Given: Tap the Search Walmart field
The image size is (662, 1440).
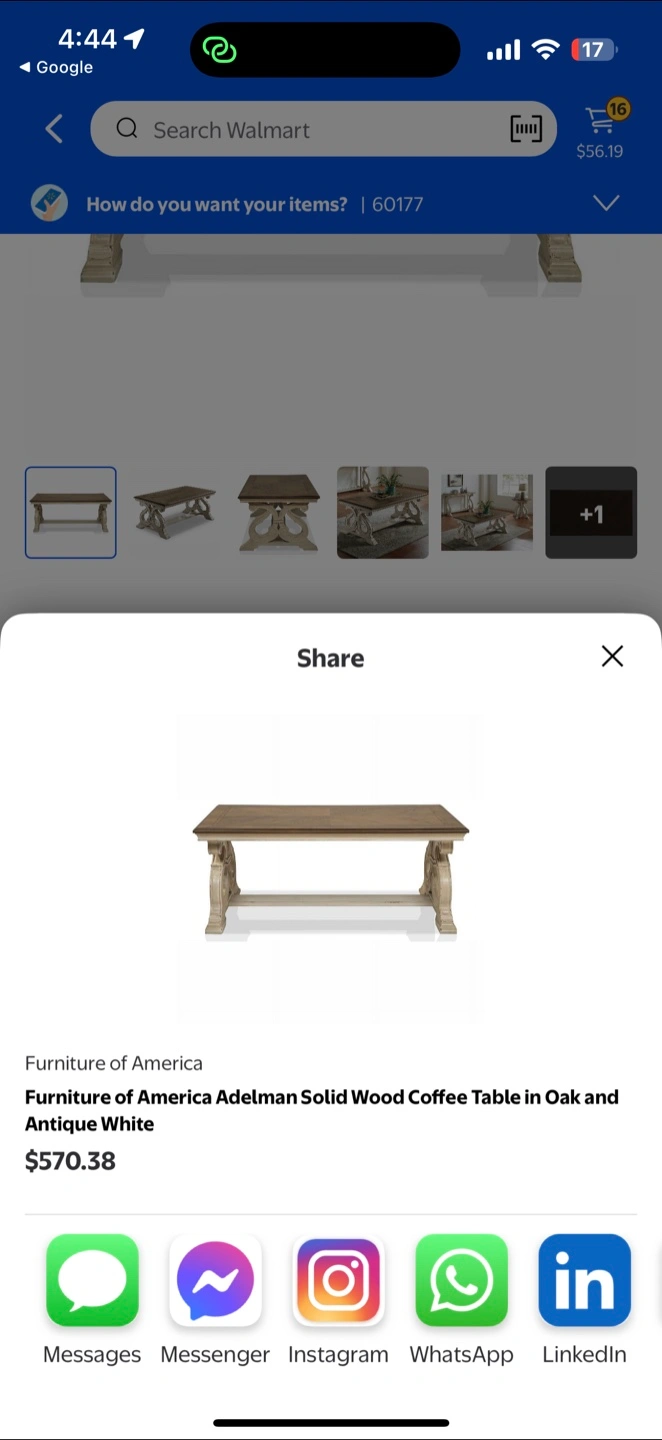Looking at the screenshot, I should (323, 129).
